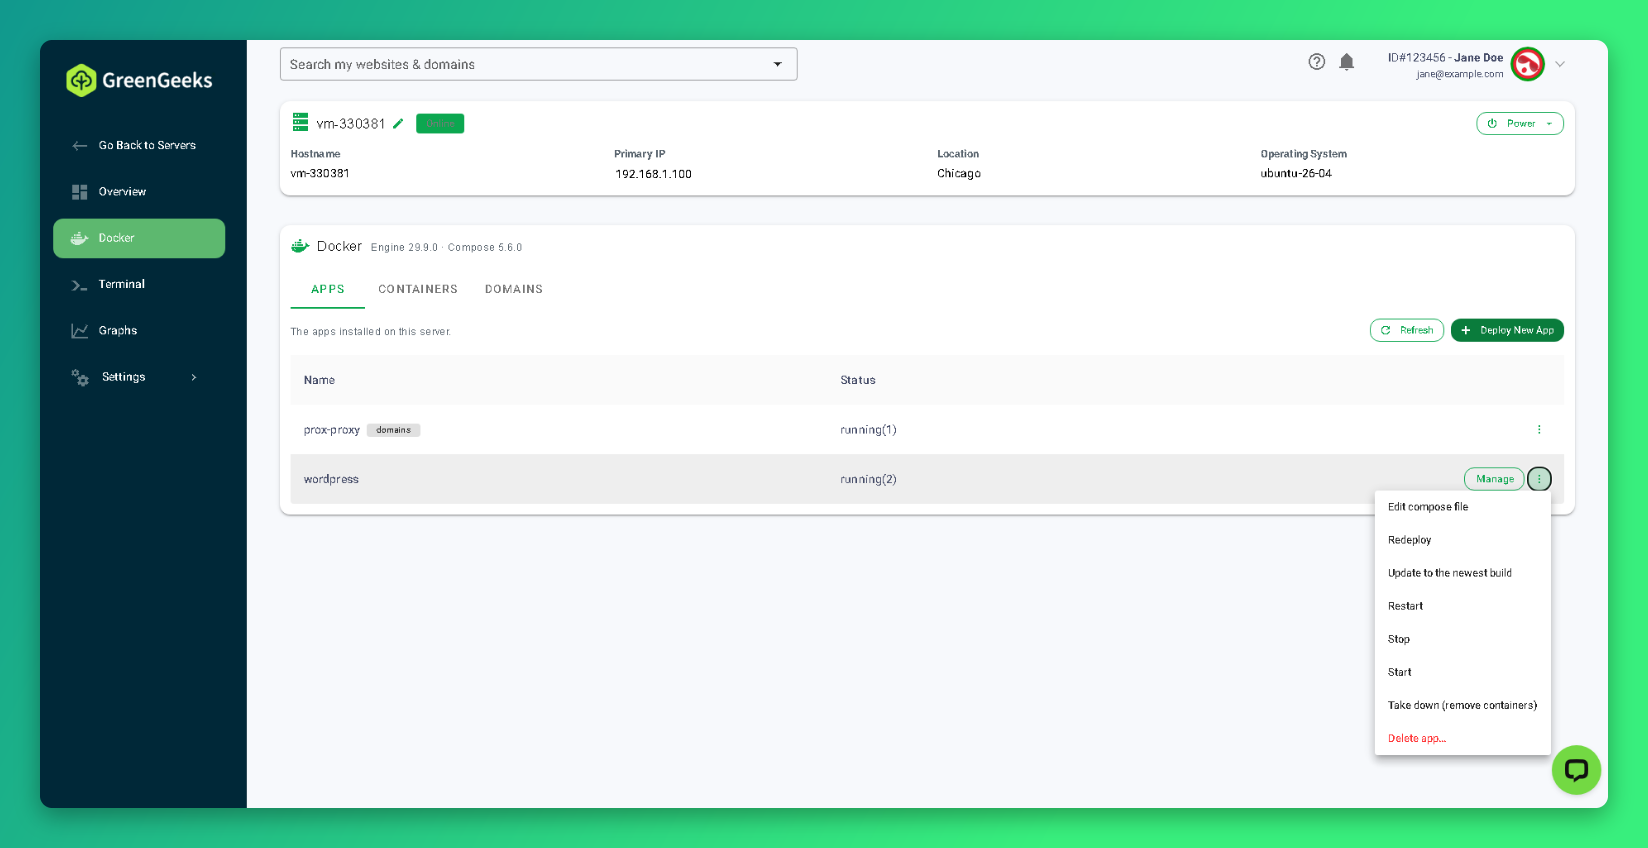Choose Start in the app menu

point(1463,672)
